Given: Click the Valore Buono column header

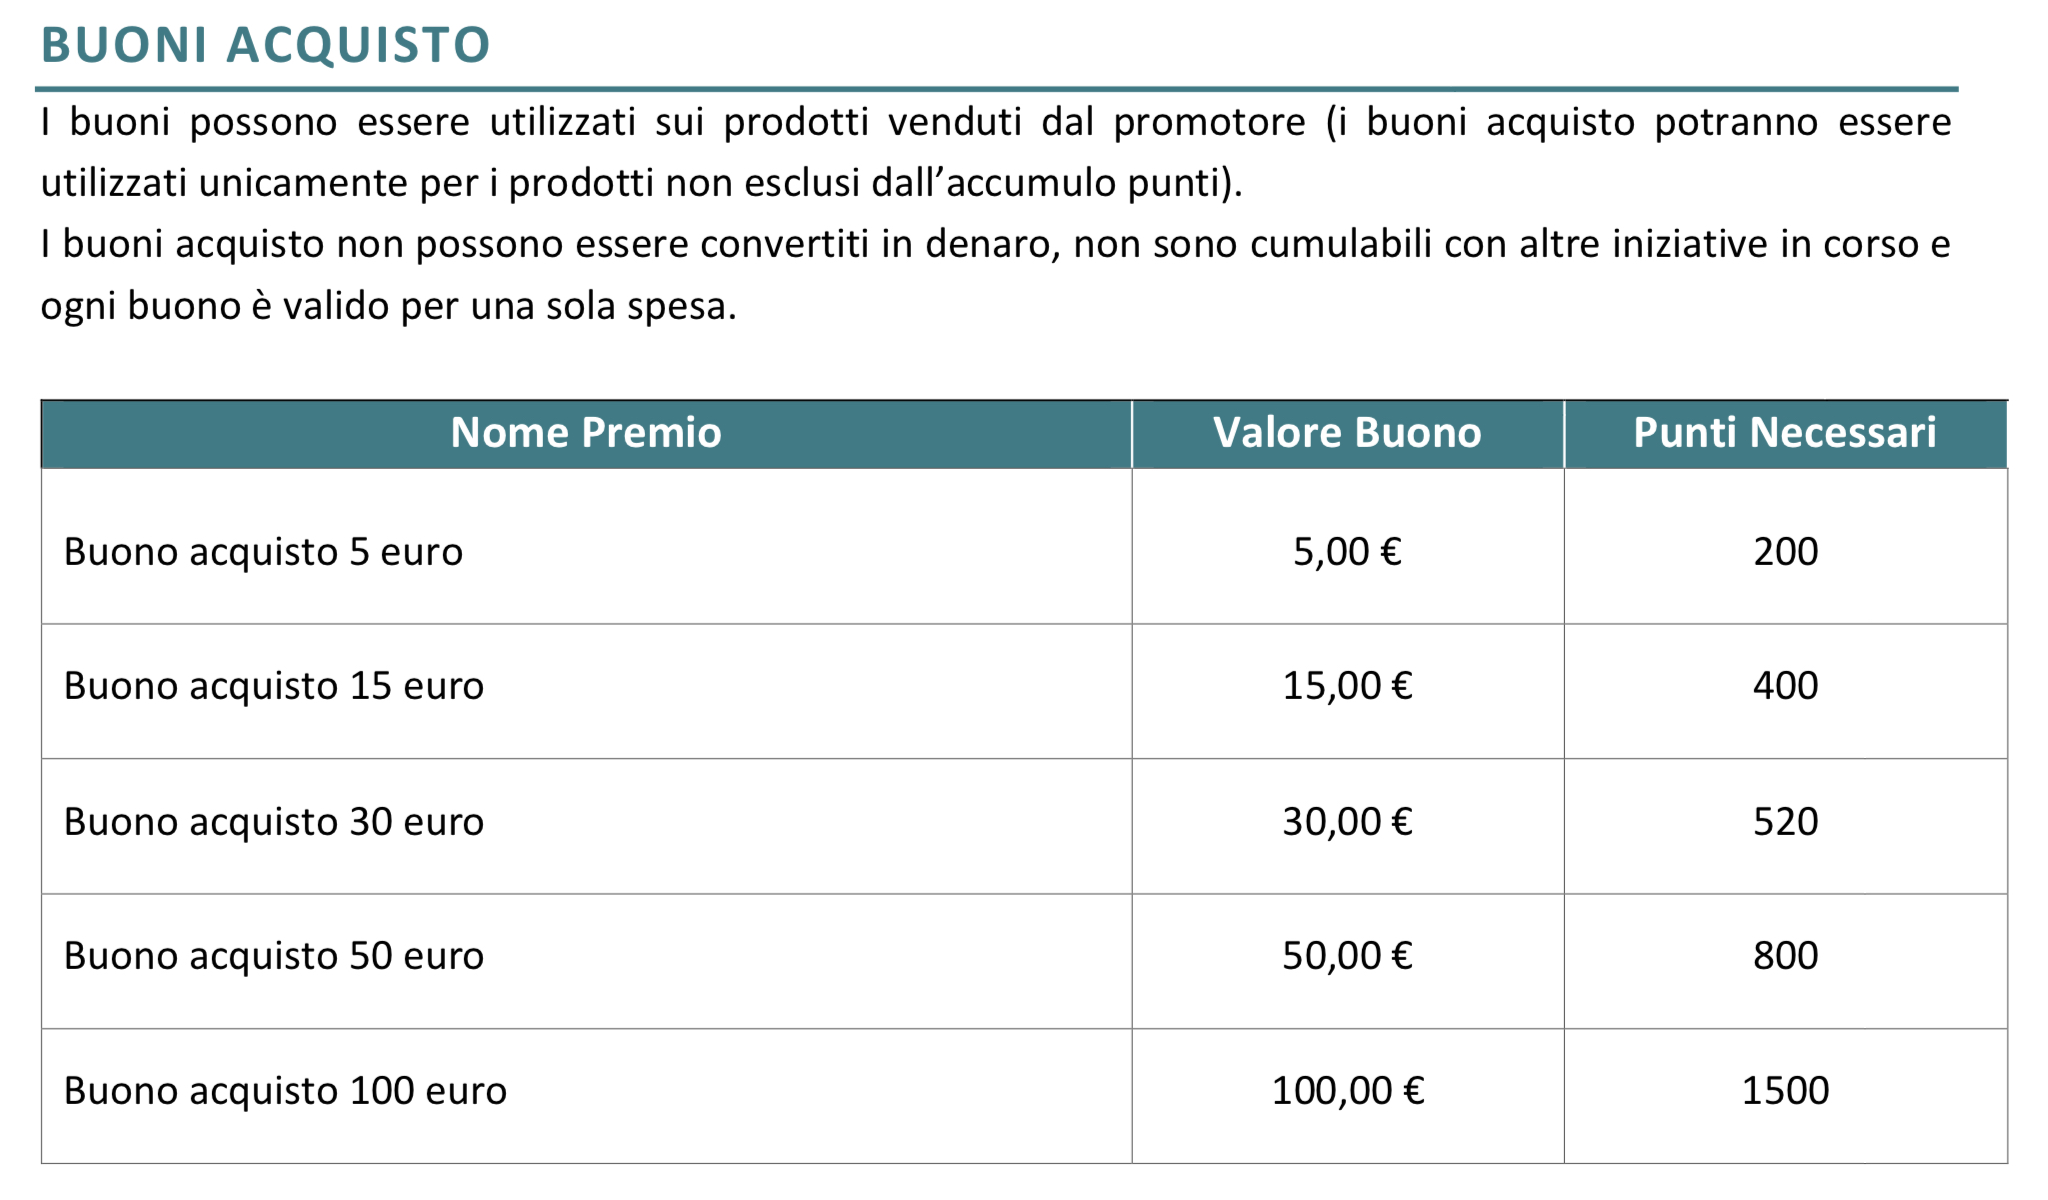Looking at the screenshot, I should pos(1346,433).
